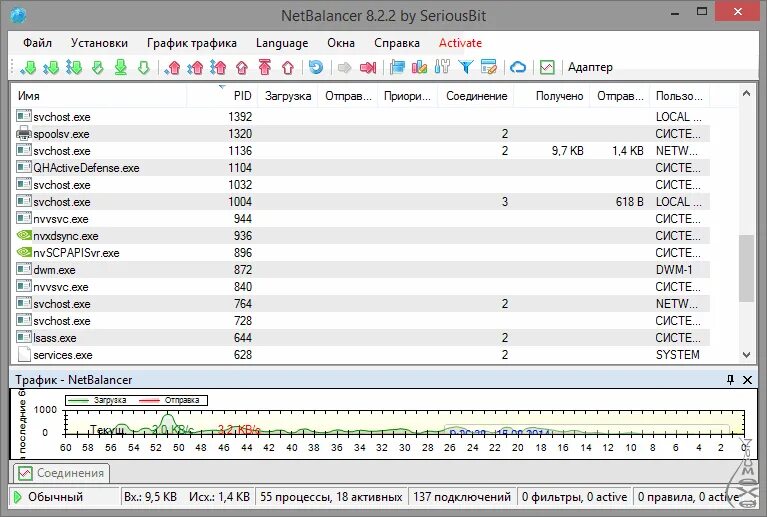Select the services.exe process row
This screenshot has height=517, width=767.
pos(361,355)
